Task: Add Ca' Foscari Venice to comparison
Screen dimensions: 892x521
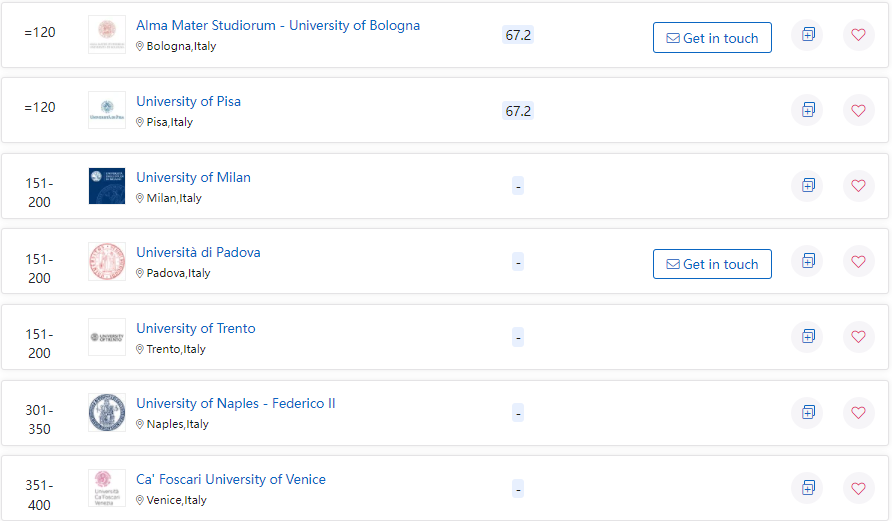Action: click(807, 487)
